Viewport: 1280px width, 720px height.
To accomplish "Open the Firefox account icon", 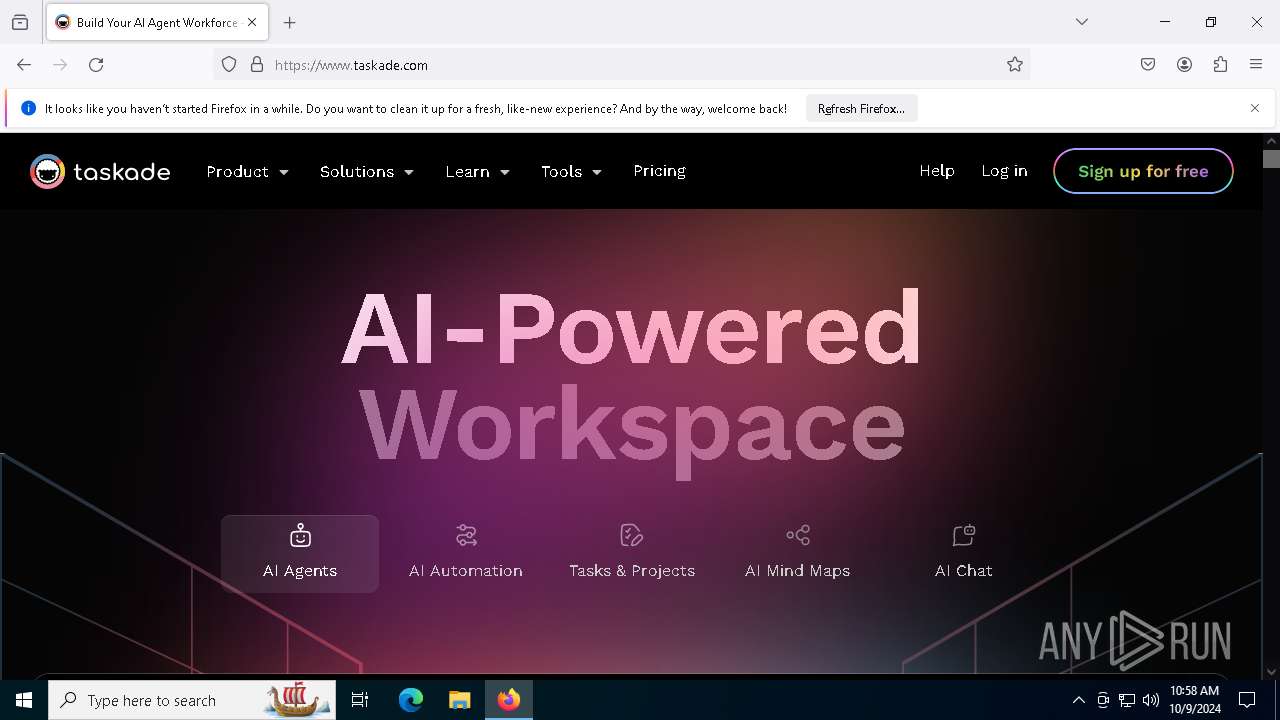I will click(x=1184, y=65).
